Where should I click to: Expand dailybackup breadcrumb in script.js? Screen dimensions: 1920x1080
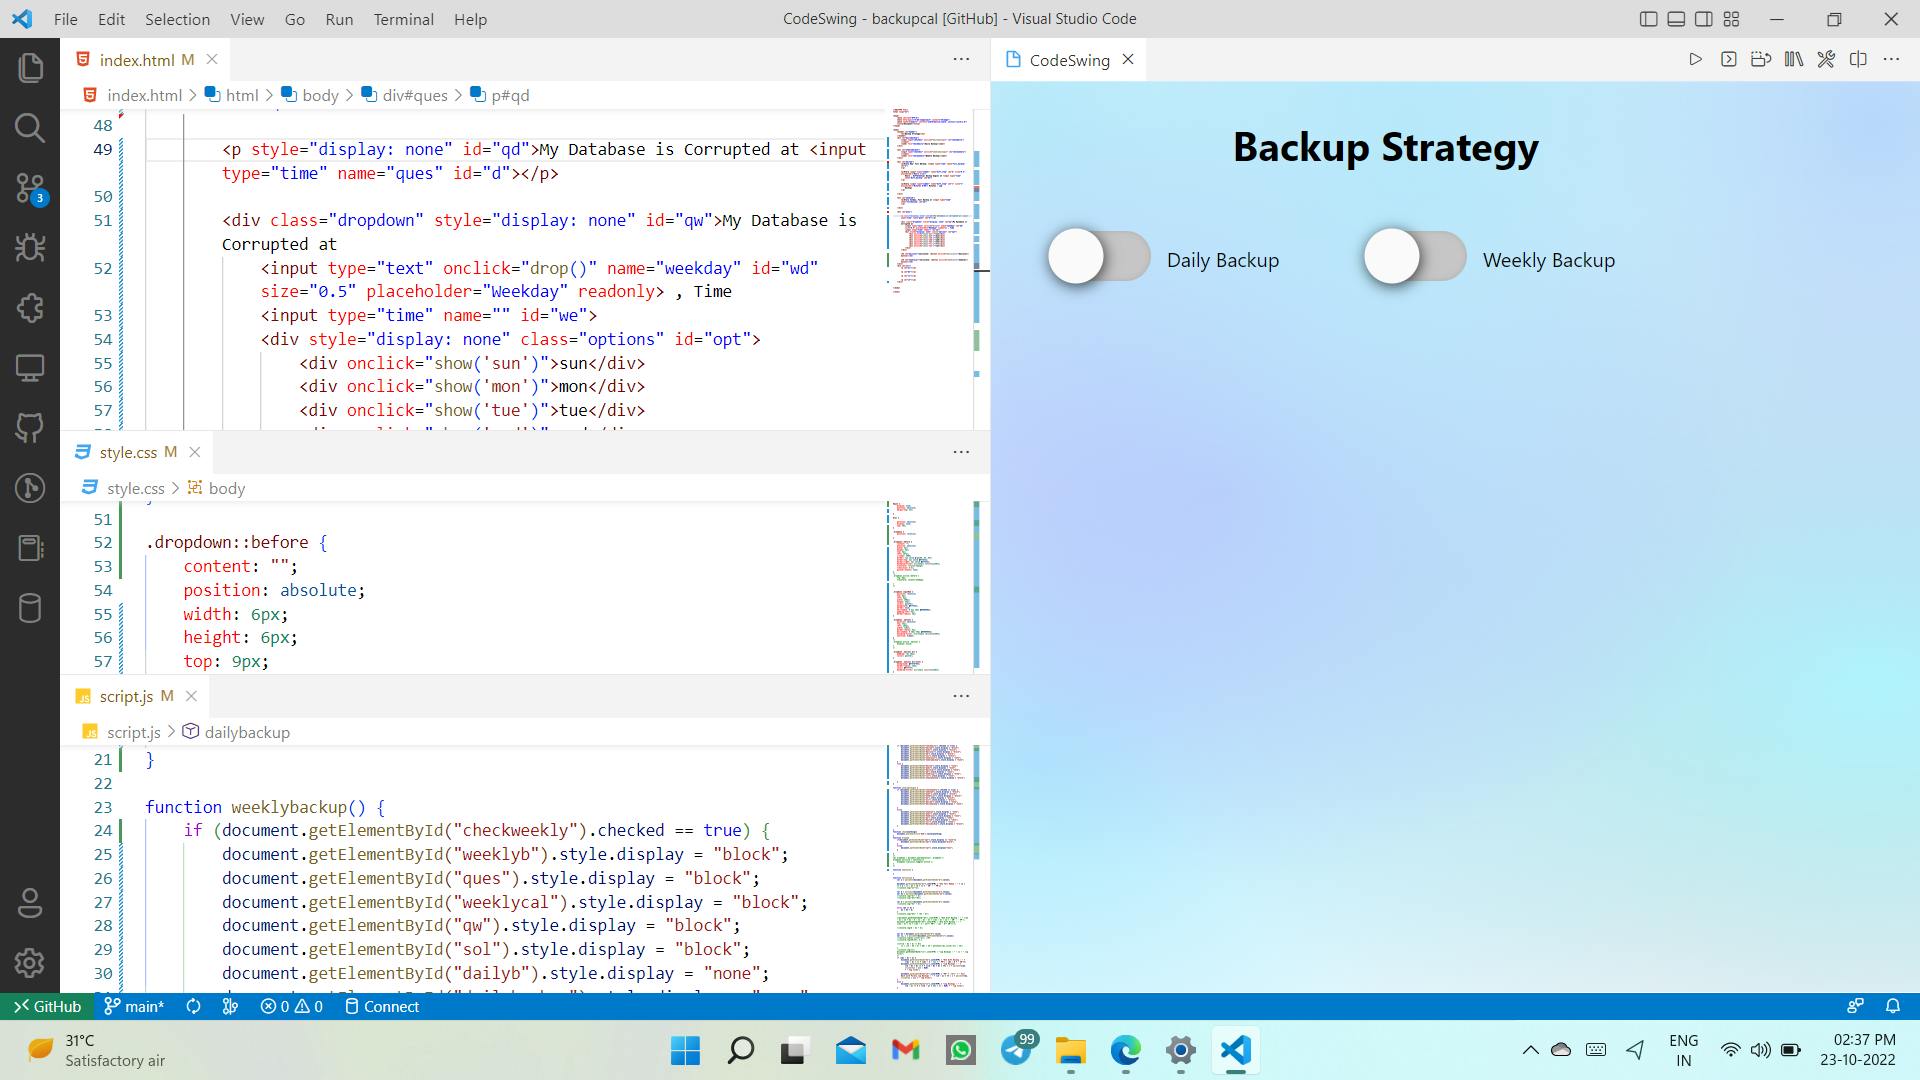click(x=237, y=732)
